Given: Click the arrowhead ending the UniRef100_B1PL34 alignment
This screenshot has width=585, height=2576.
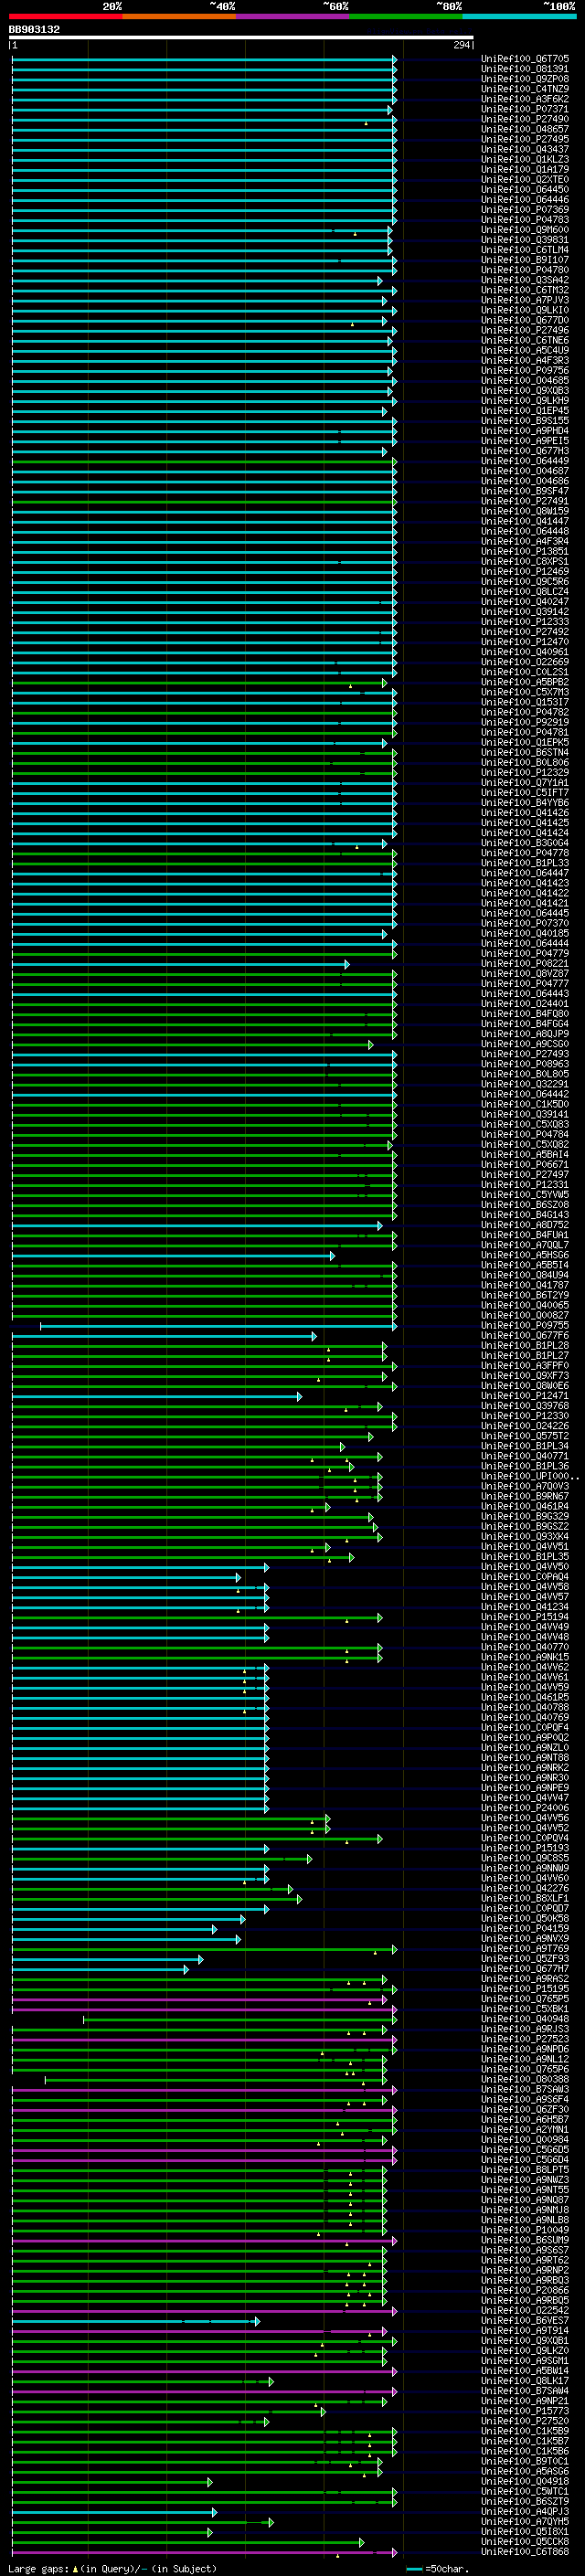Looking at the screenshot, I should 342,1447.
